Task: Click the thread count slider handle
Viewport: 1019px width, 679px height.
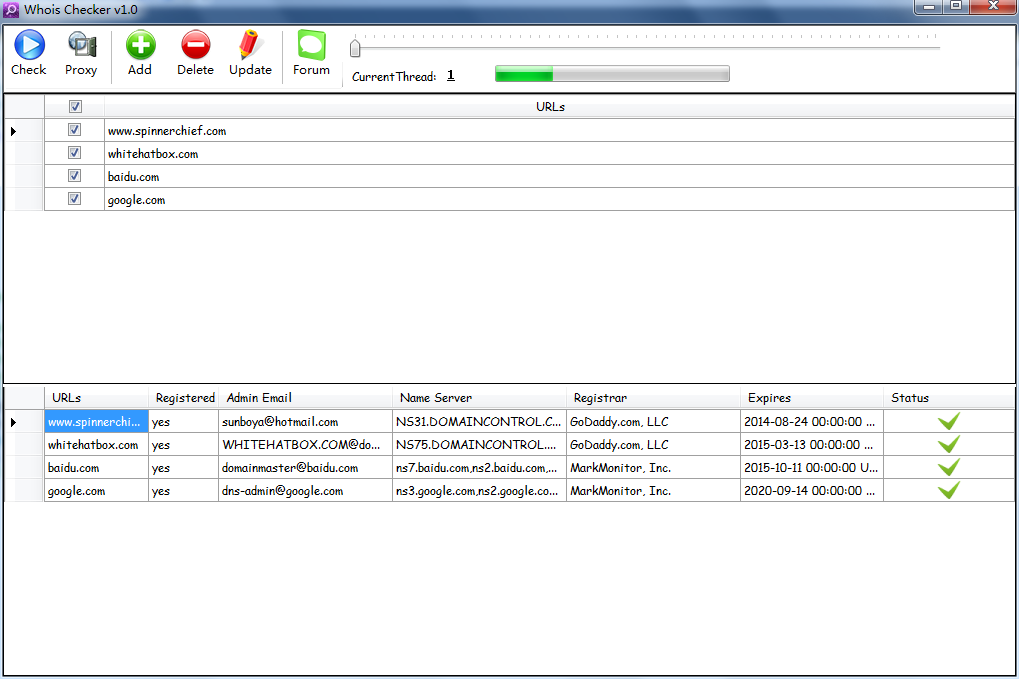Action: click(354, 48)
